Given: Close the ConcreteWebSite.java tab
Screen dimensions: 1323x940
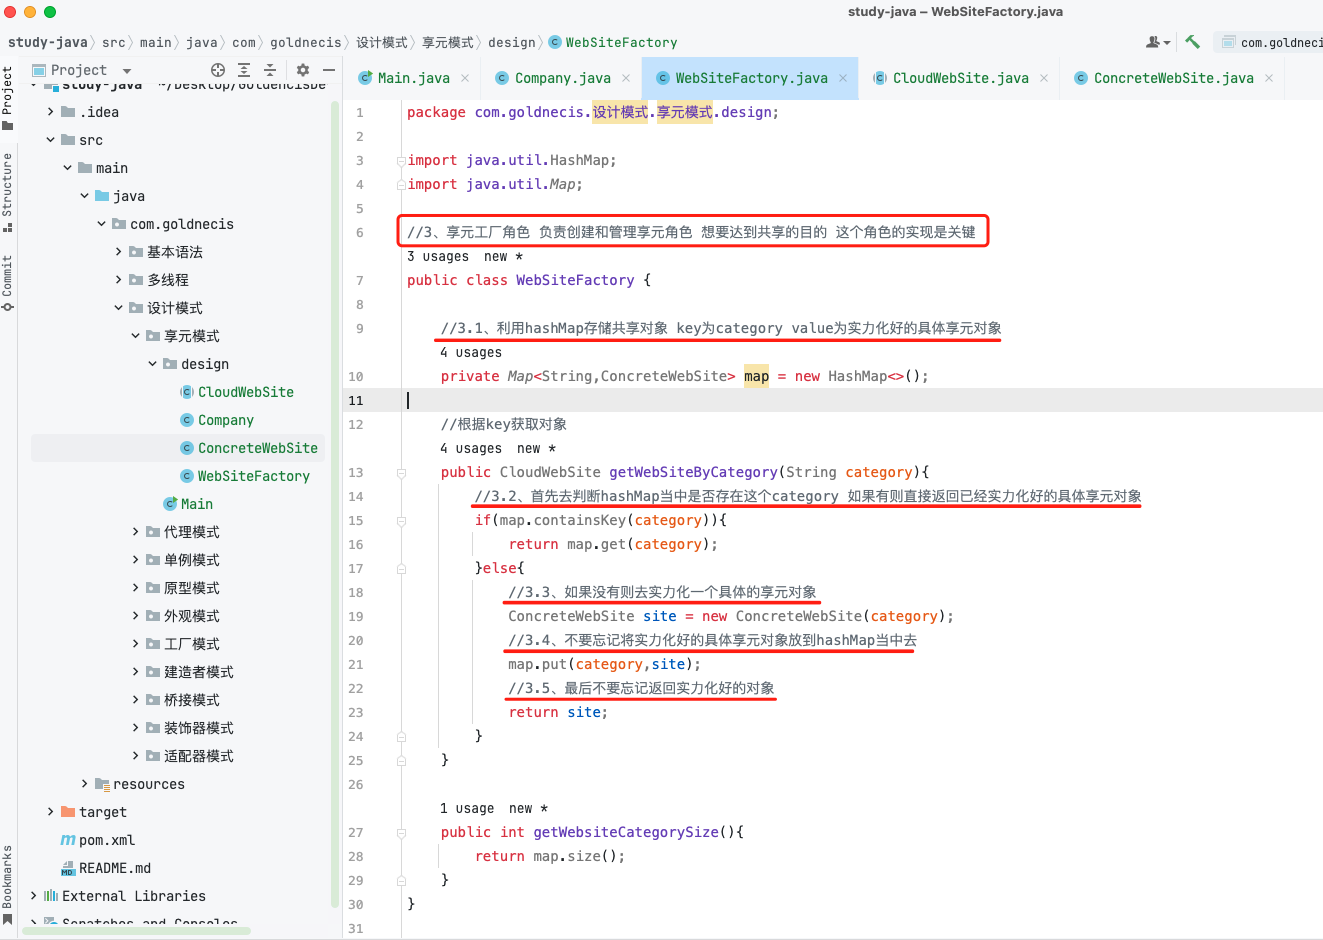Looking at the screenshot, I should pos(1269,78).
